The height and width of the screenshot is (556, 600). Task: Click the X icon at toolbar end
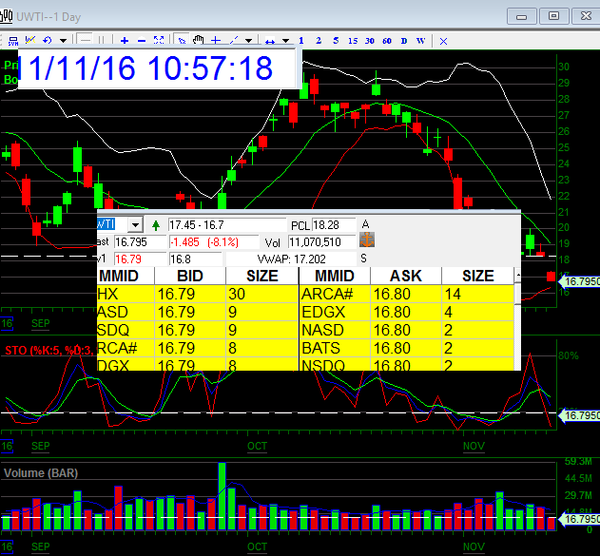pos(443,40)
